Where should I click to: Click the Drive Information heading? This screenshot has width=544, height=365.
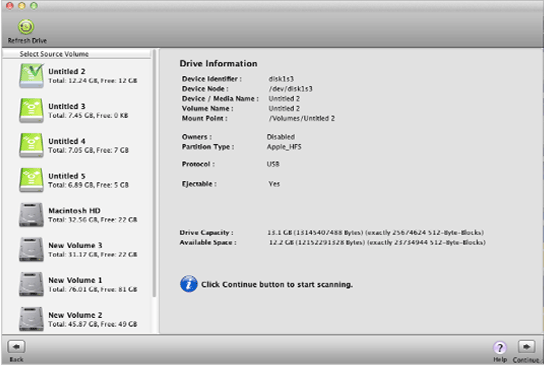coord(218,63)
